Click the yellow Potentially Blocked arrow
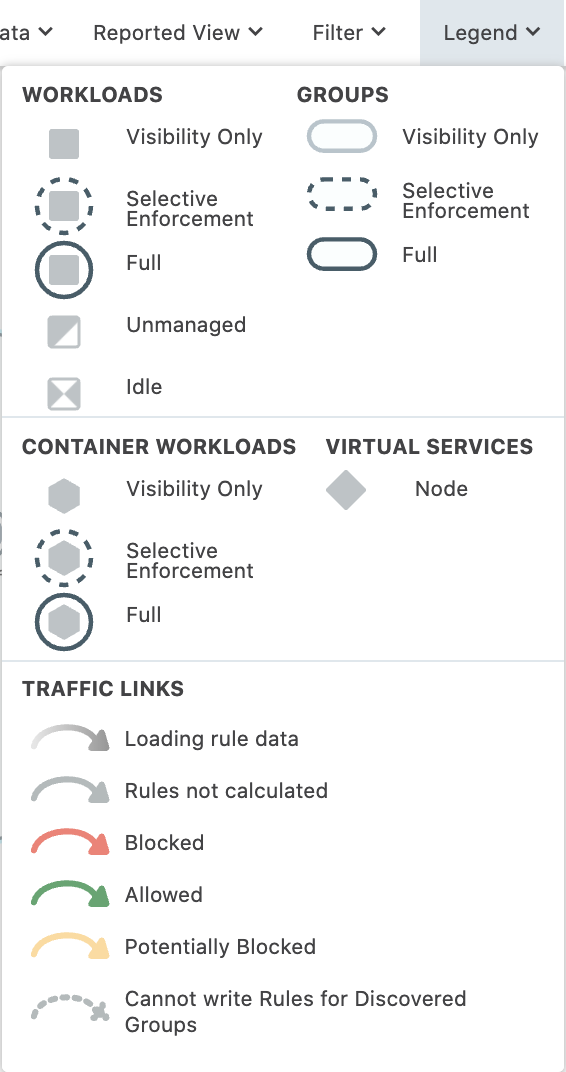The width and height of the screenshot is (566, 1072). pyautogui.click(x=70, y=946)
